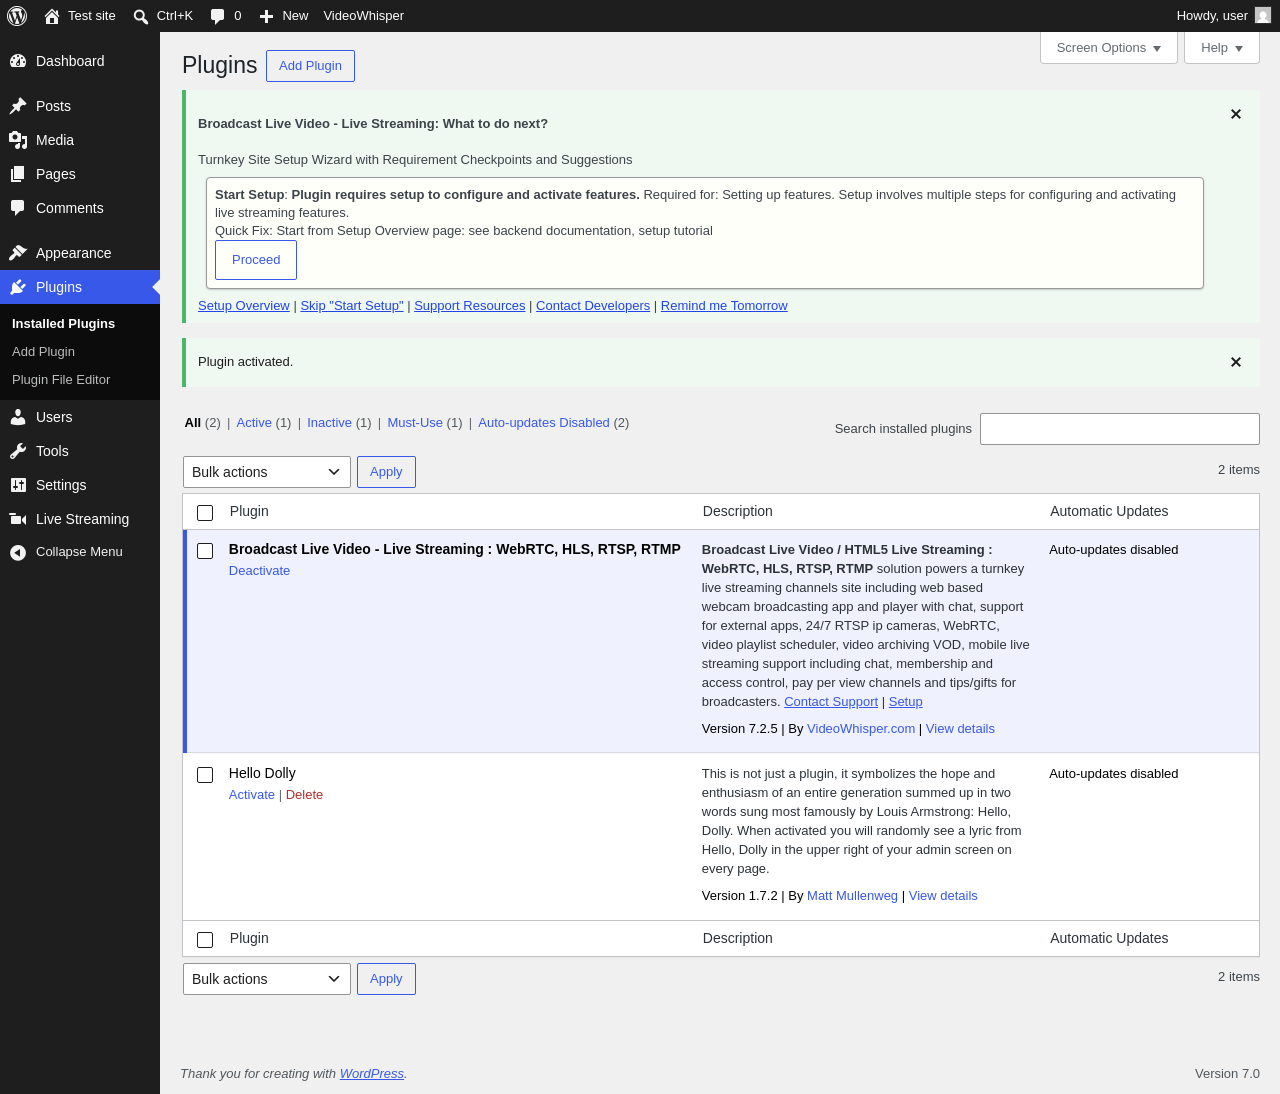
Task: Open the Matt Mullenweg author link
Action: [852, 896]
